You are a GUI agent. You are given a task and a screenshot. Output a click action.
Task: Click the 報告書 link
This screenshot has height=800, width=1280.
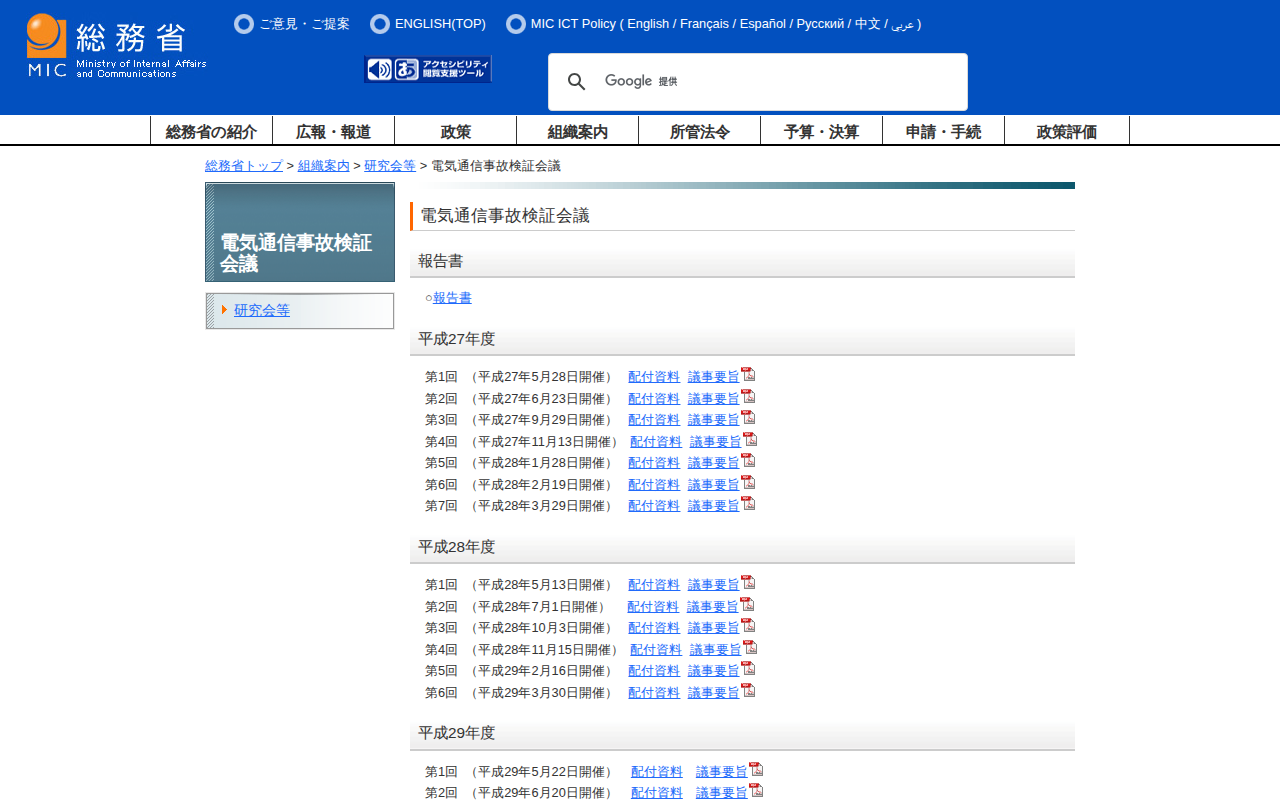tap(452, 298)
